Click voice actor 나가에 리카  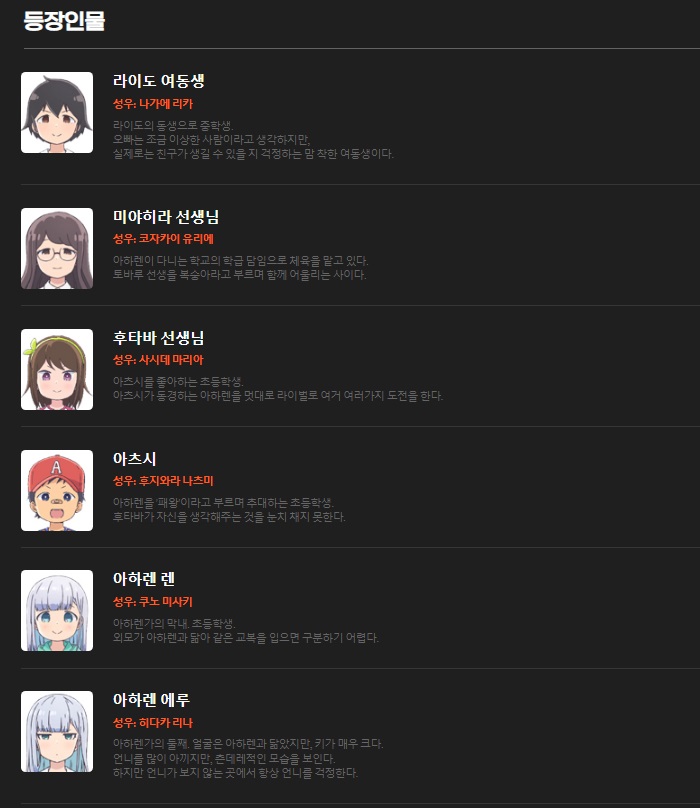tap(166, 104)
